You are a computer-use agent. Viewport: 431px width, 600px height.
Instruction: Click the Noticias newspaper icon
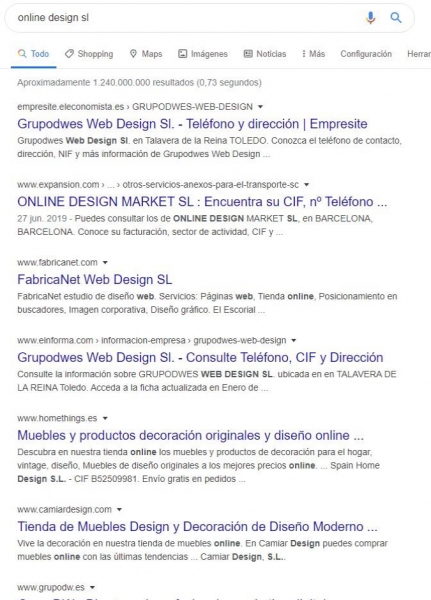248,54
